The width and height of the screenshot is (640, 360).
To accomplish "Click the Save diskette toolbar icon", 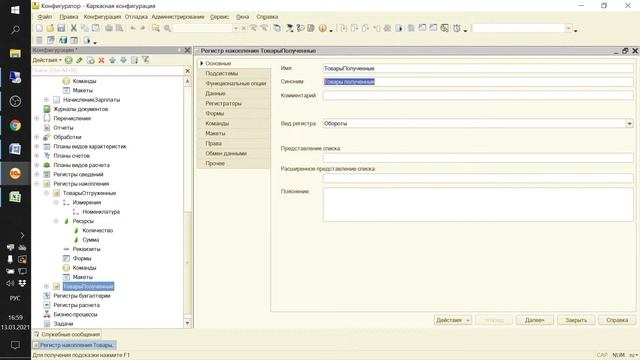I will [61, 28].
